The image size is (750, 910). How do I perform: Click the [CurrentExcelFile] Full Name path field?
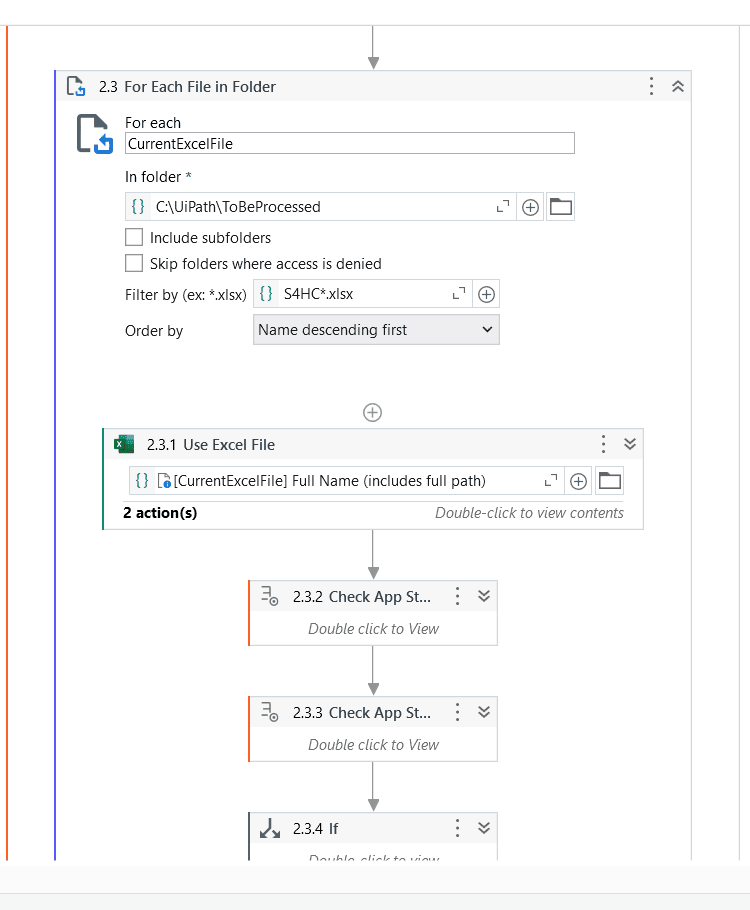point(329,481)
